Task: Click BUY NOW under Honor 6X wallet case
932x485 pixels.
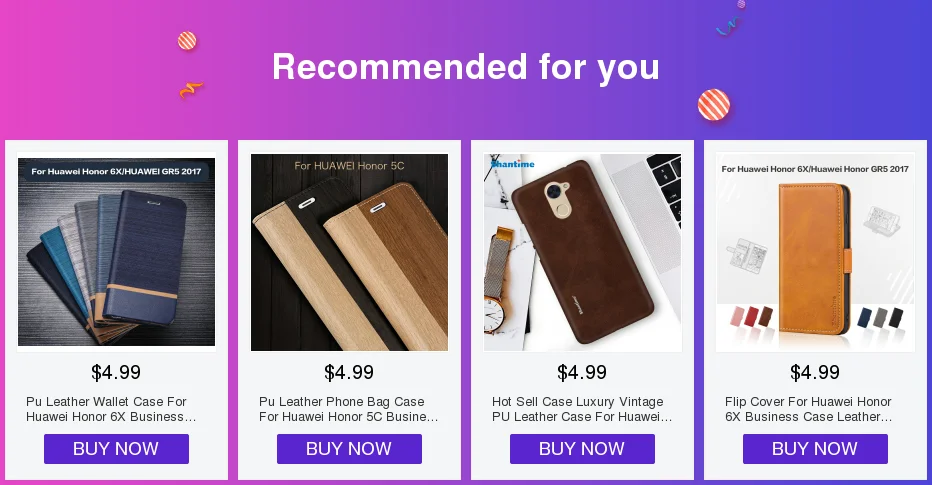Action: (x=116, y=449)
